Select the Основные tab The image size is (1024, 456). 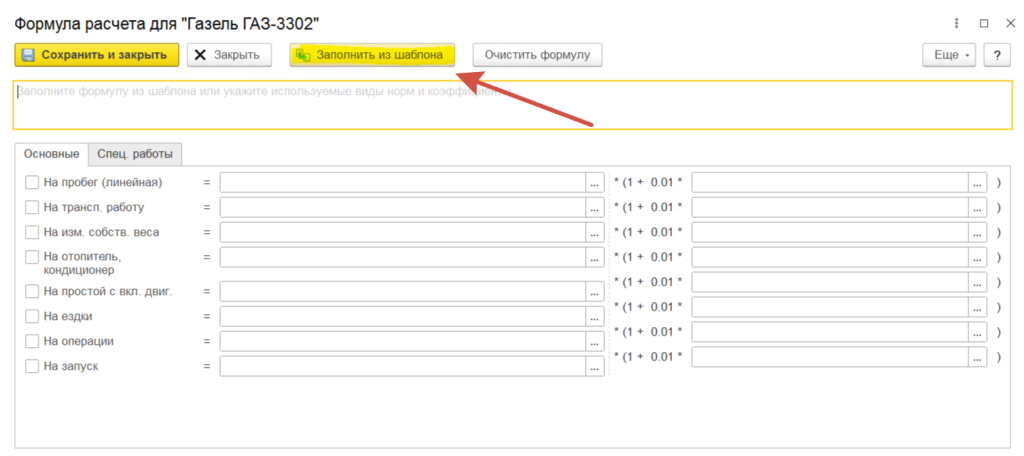(51, 154)
